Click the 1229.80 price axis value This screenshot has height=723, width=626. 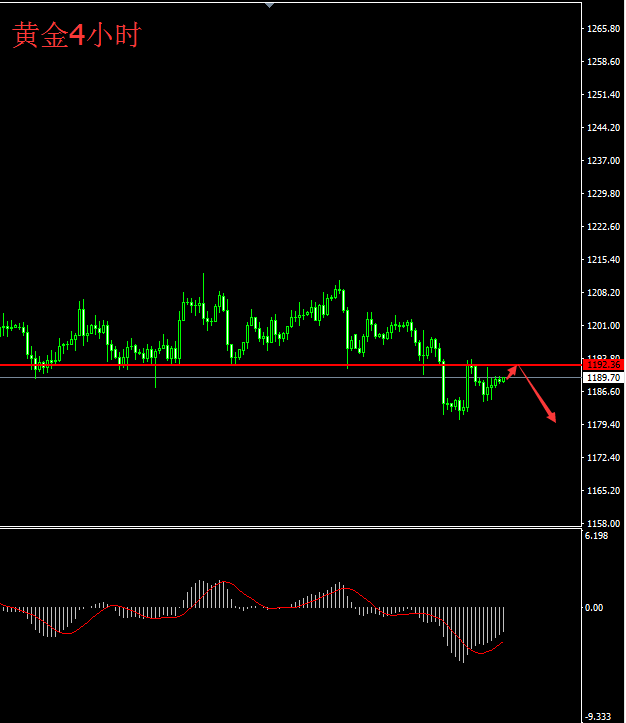pos(603,194)
